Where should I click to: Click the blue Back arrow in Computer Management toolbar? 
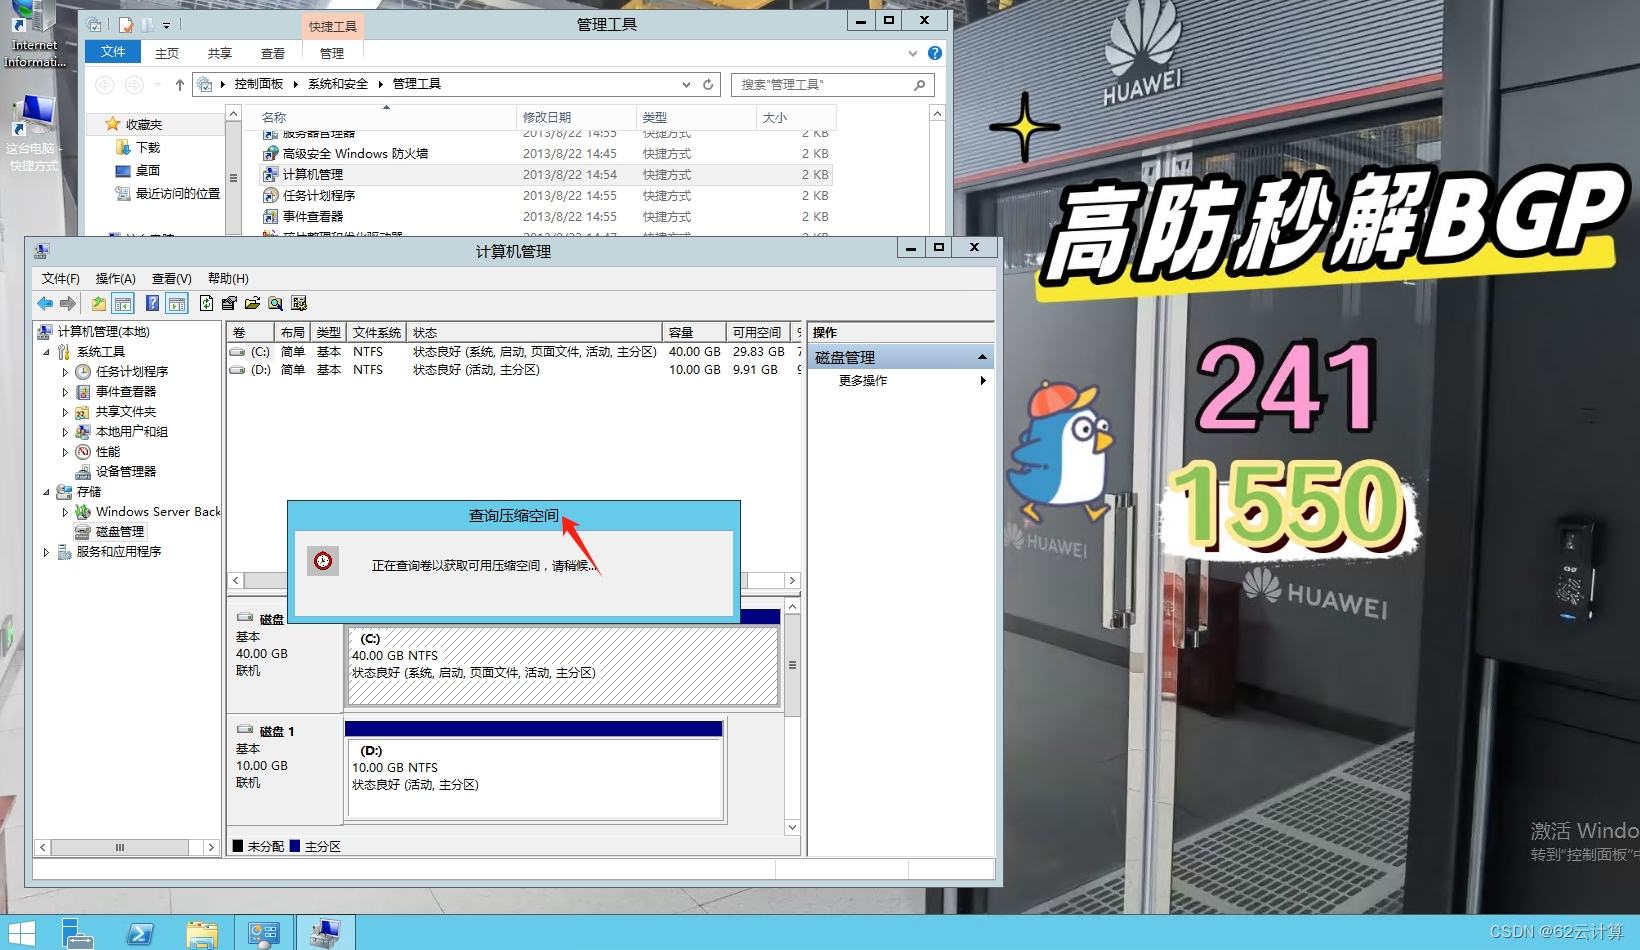(x=45, y=303)
